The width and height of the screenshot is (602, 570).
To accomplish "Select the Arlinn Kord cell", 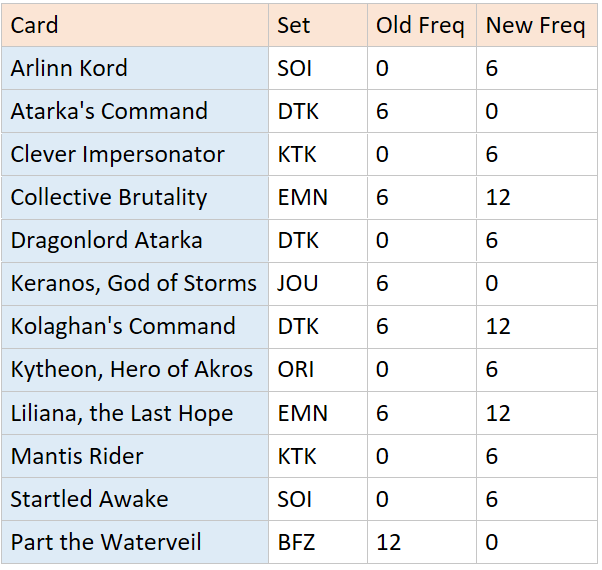I will [135, 69].
